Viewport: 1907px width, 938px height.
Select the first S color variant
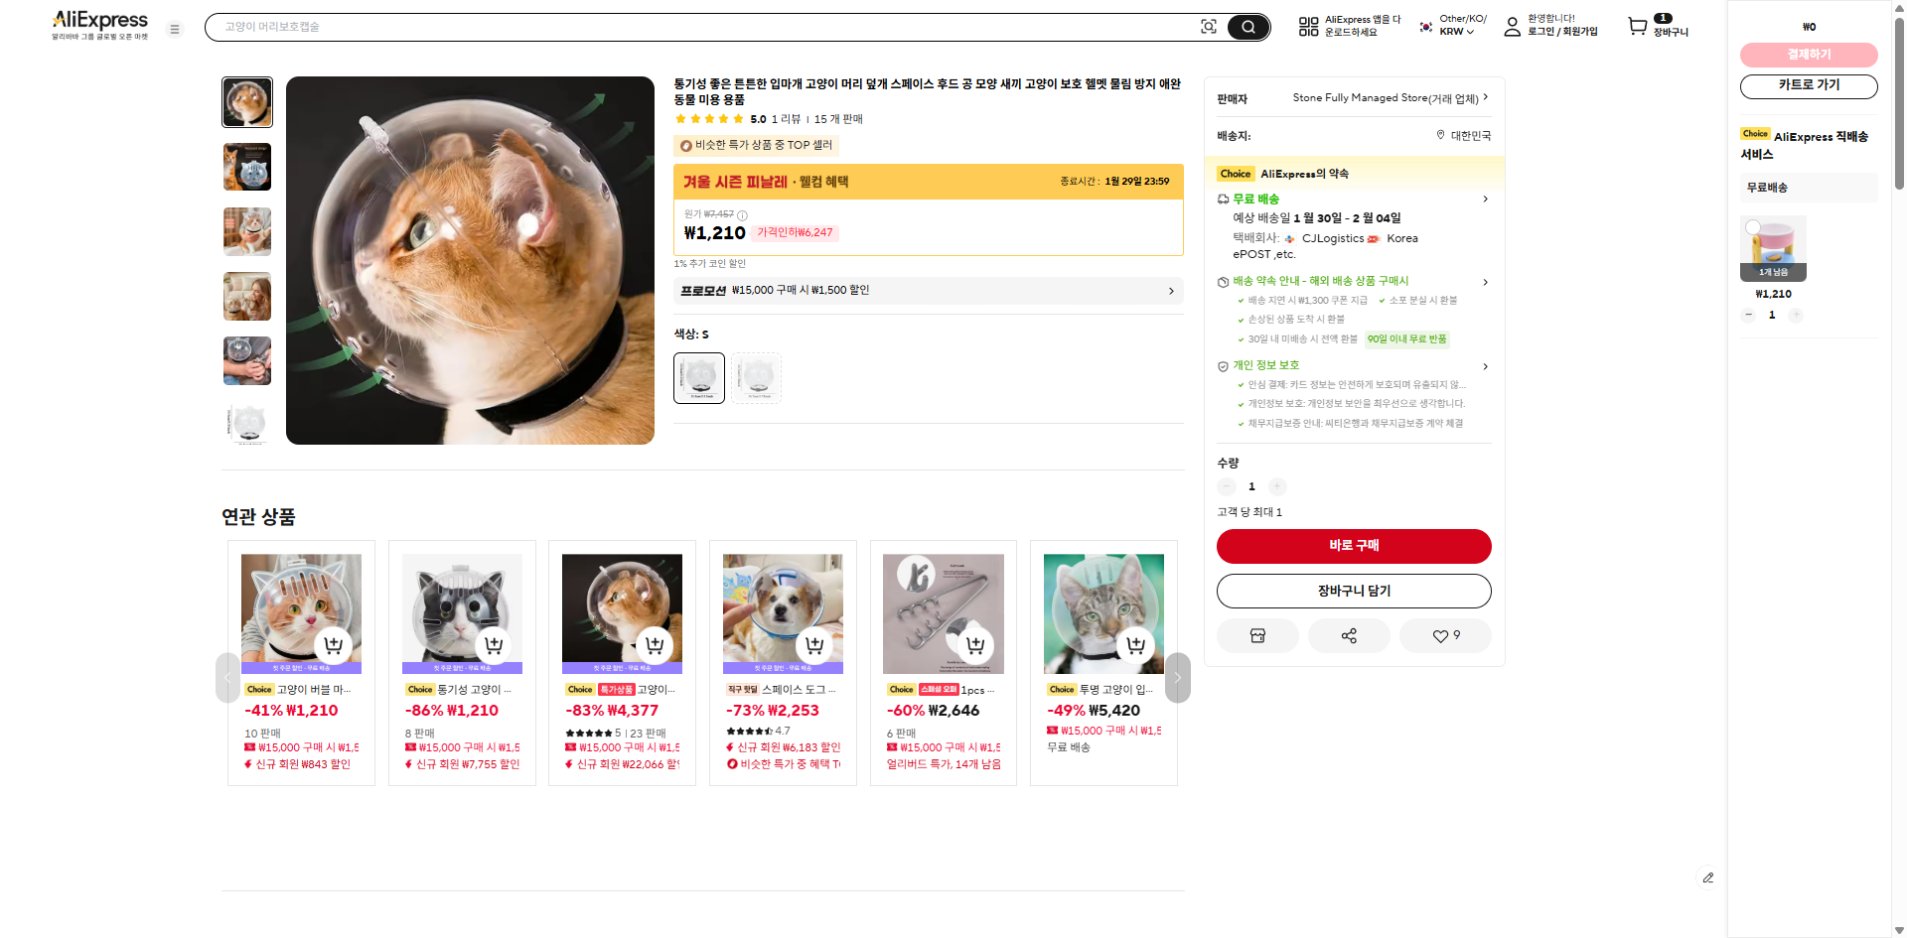click(x=699, y=378)
